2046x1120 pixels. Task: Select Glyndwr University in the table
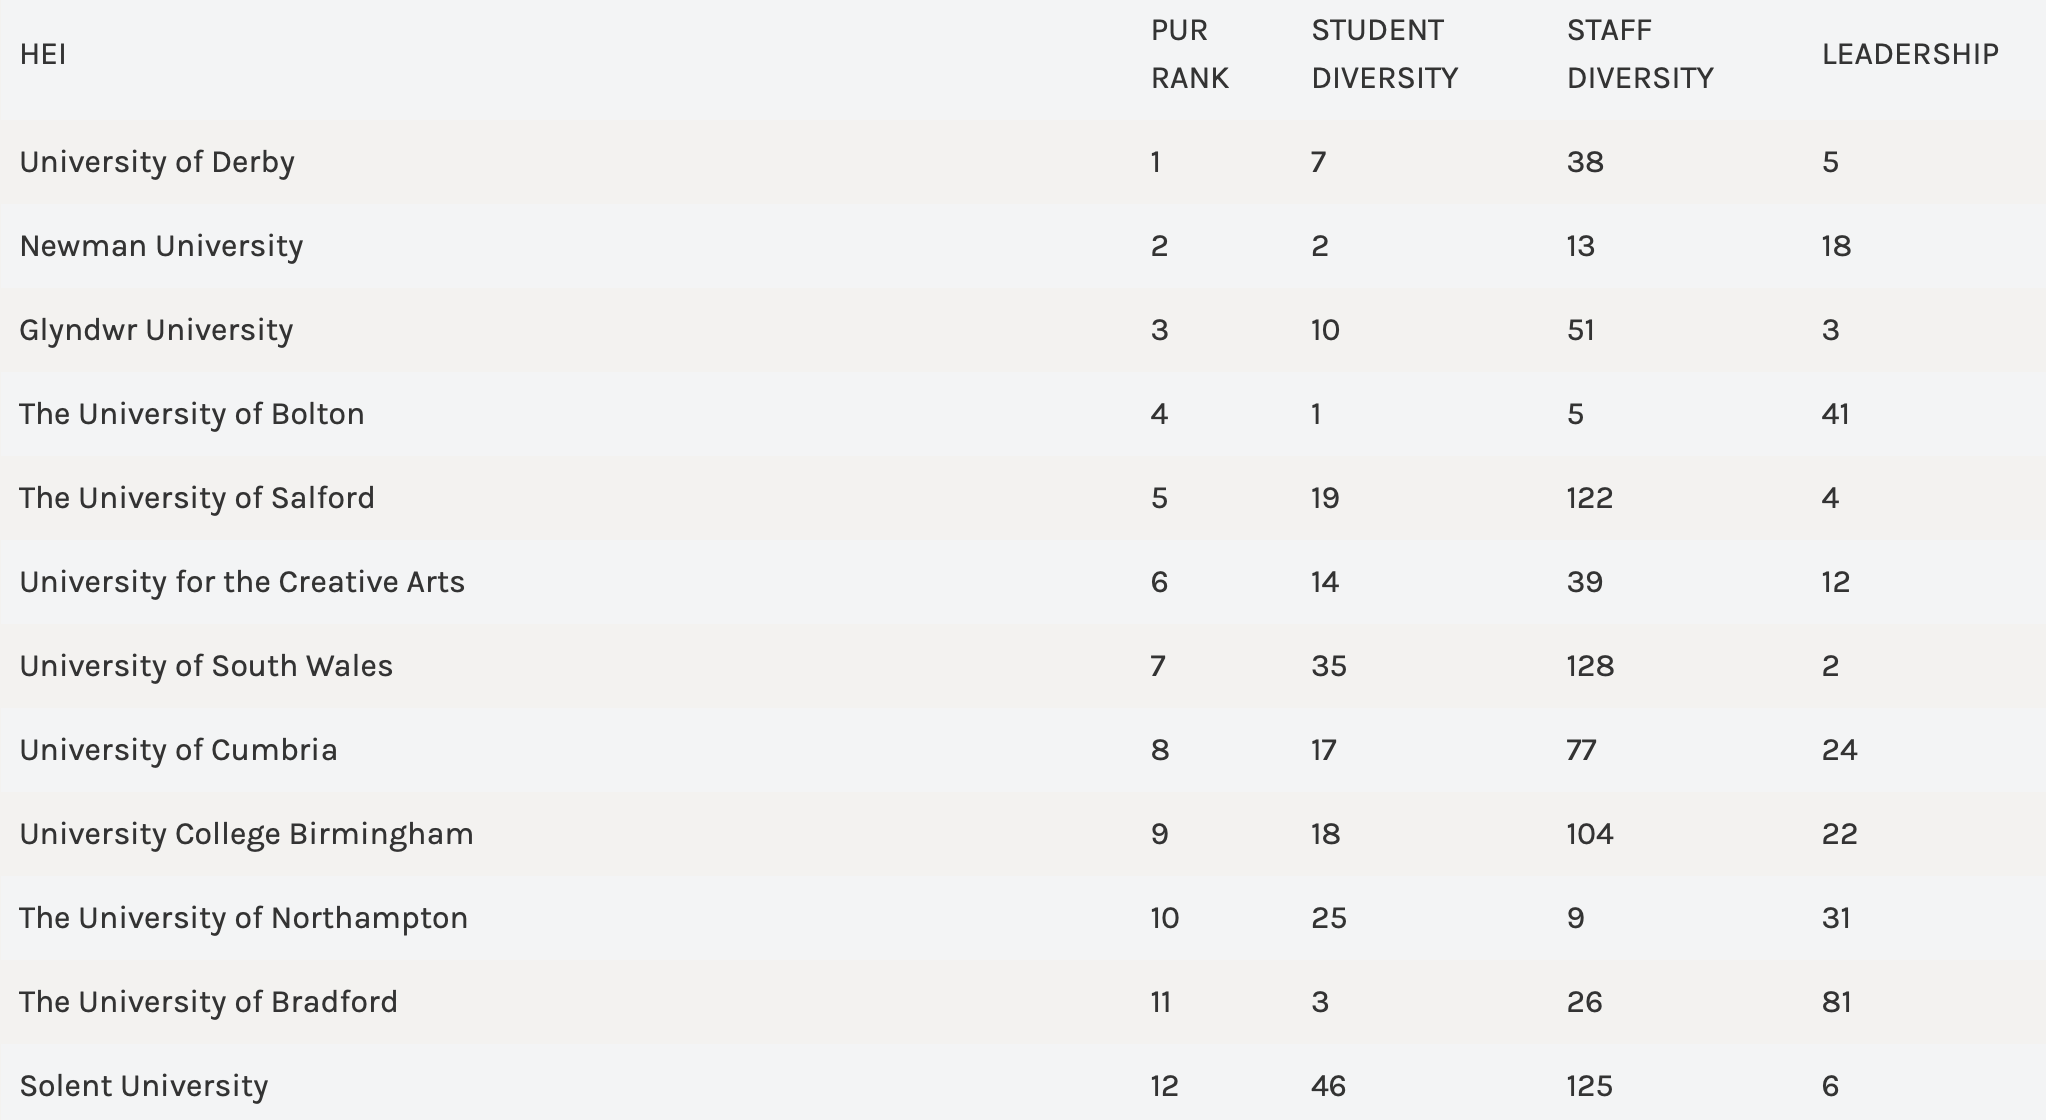point(156,330)
